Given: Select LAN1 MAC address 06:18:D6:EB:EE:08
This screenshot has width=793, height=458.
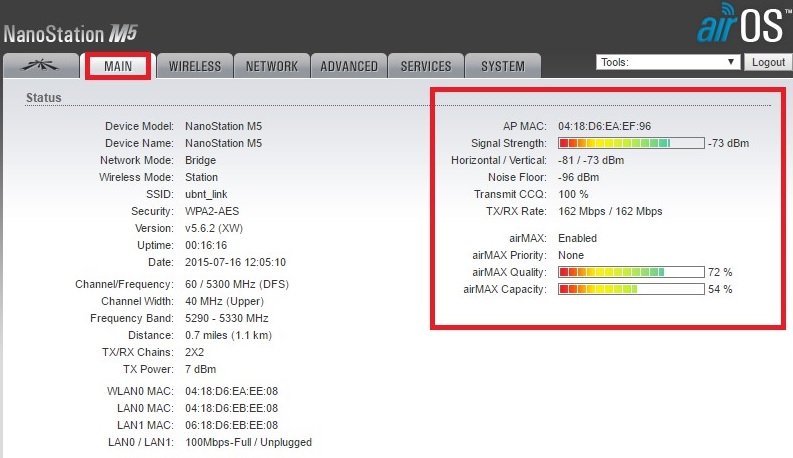Looking at the screenshot, I should 231,425.
